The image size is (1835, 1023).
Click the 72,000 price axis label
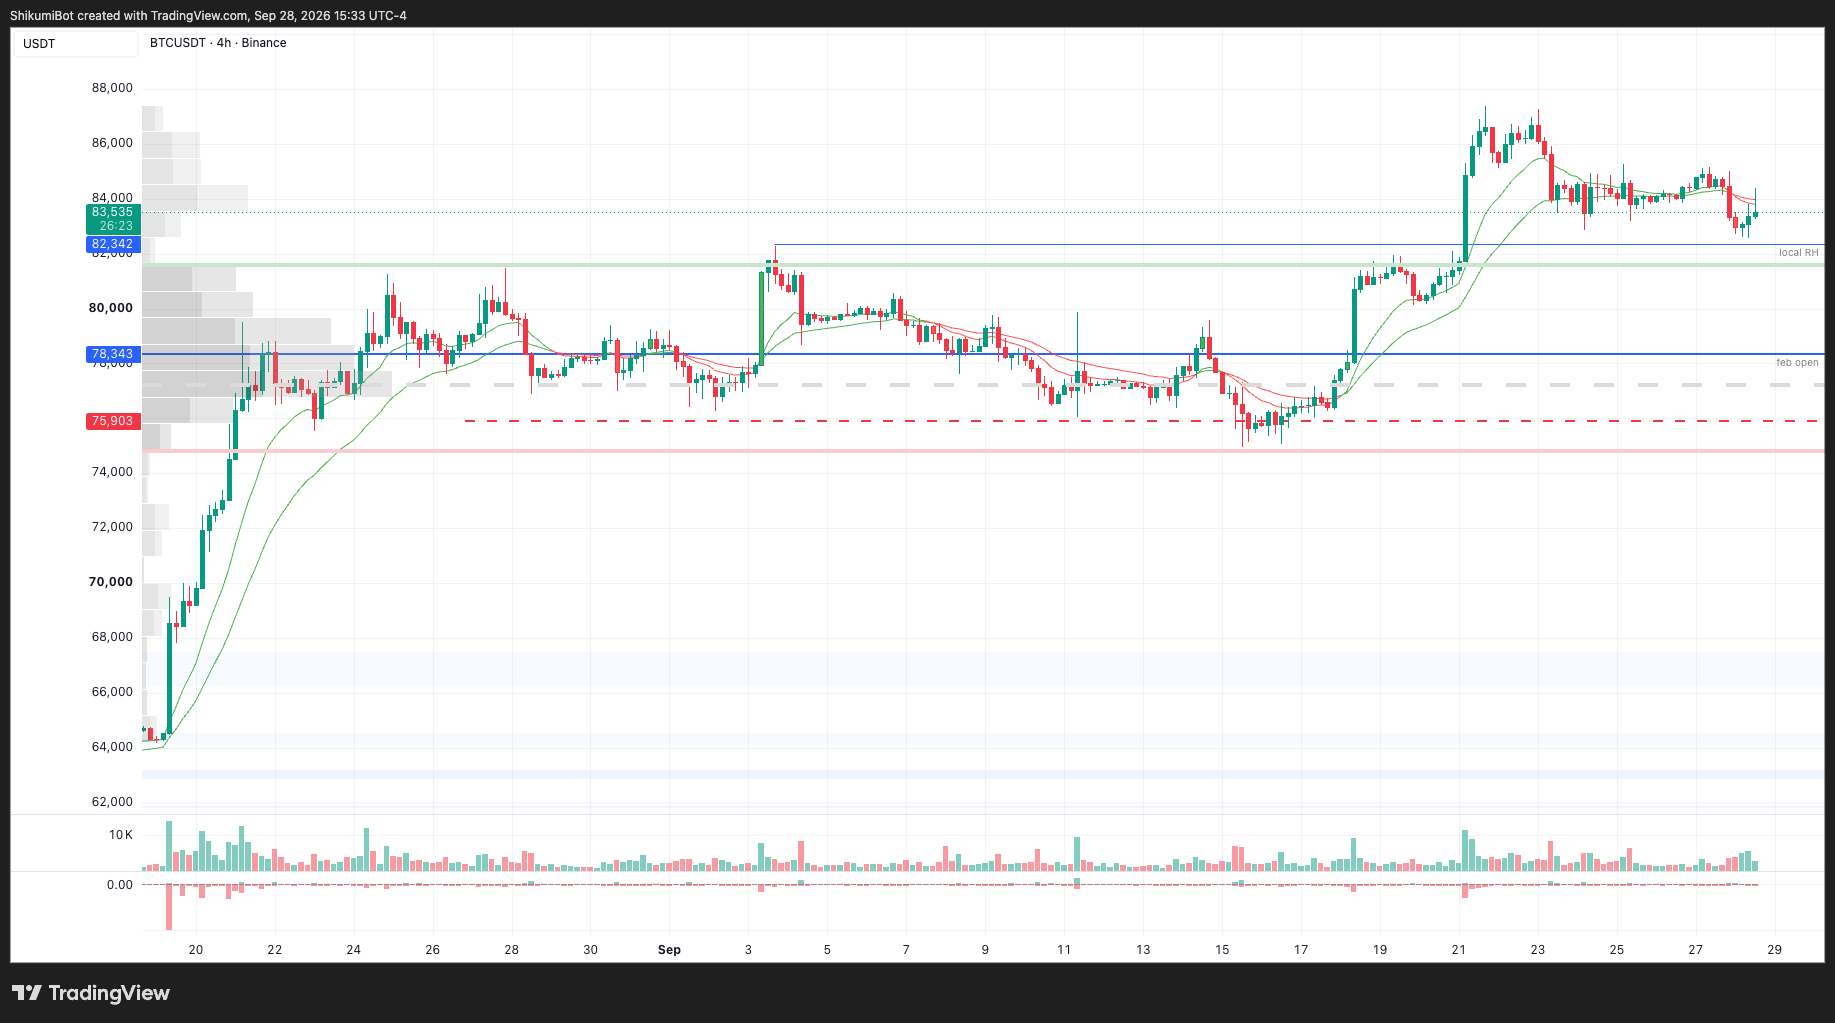click(112, 527)
